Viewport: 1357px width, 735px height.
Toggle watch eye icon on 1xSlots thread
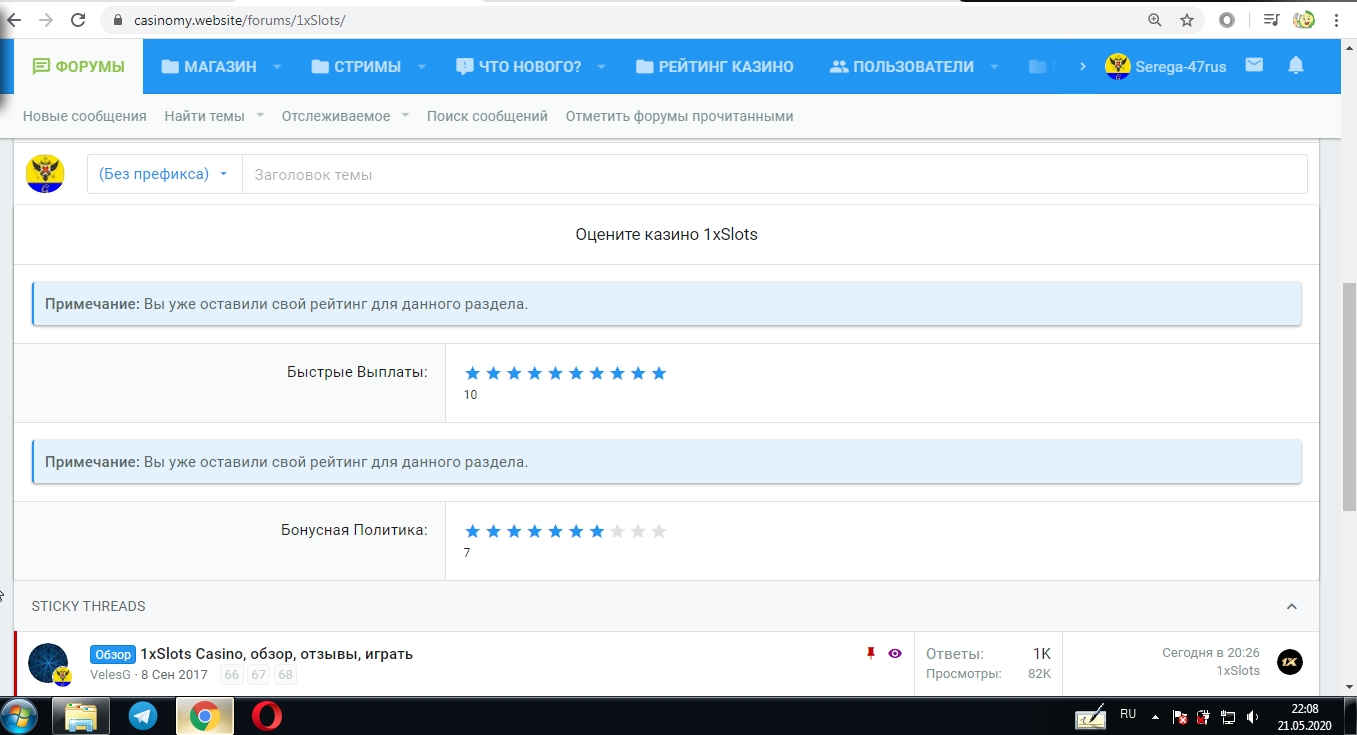pos(895,653)
